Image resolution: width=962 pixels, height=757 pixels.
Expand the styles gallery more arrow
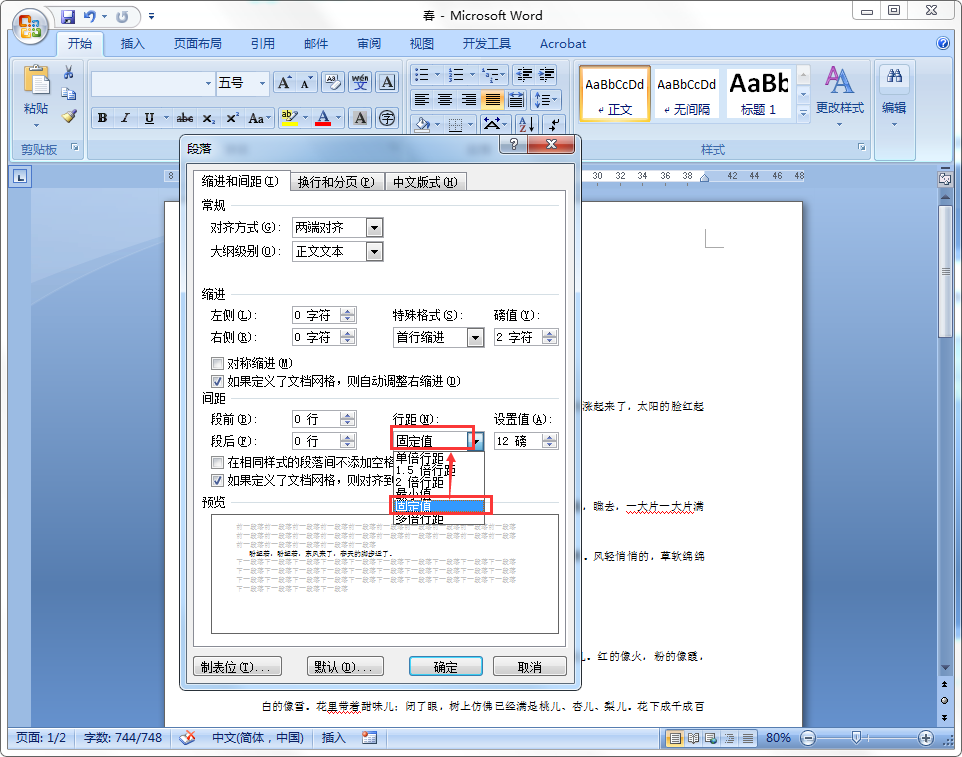point(803,113)
